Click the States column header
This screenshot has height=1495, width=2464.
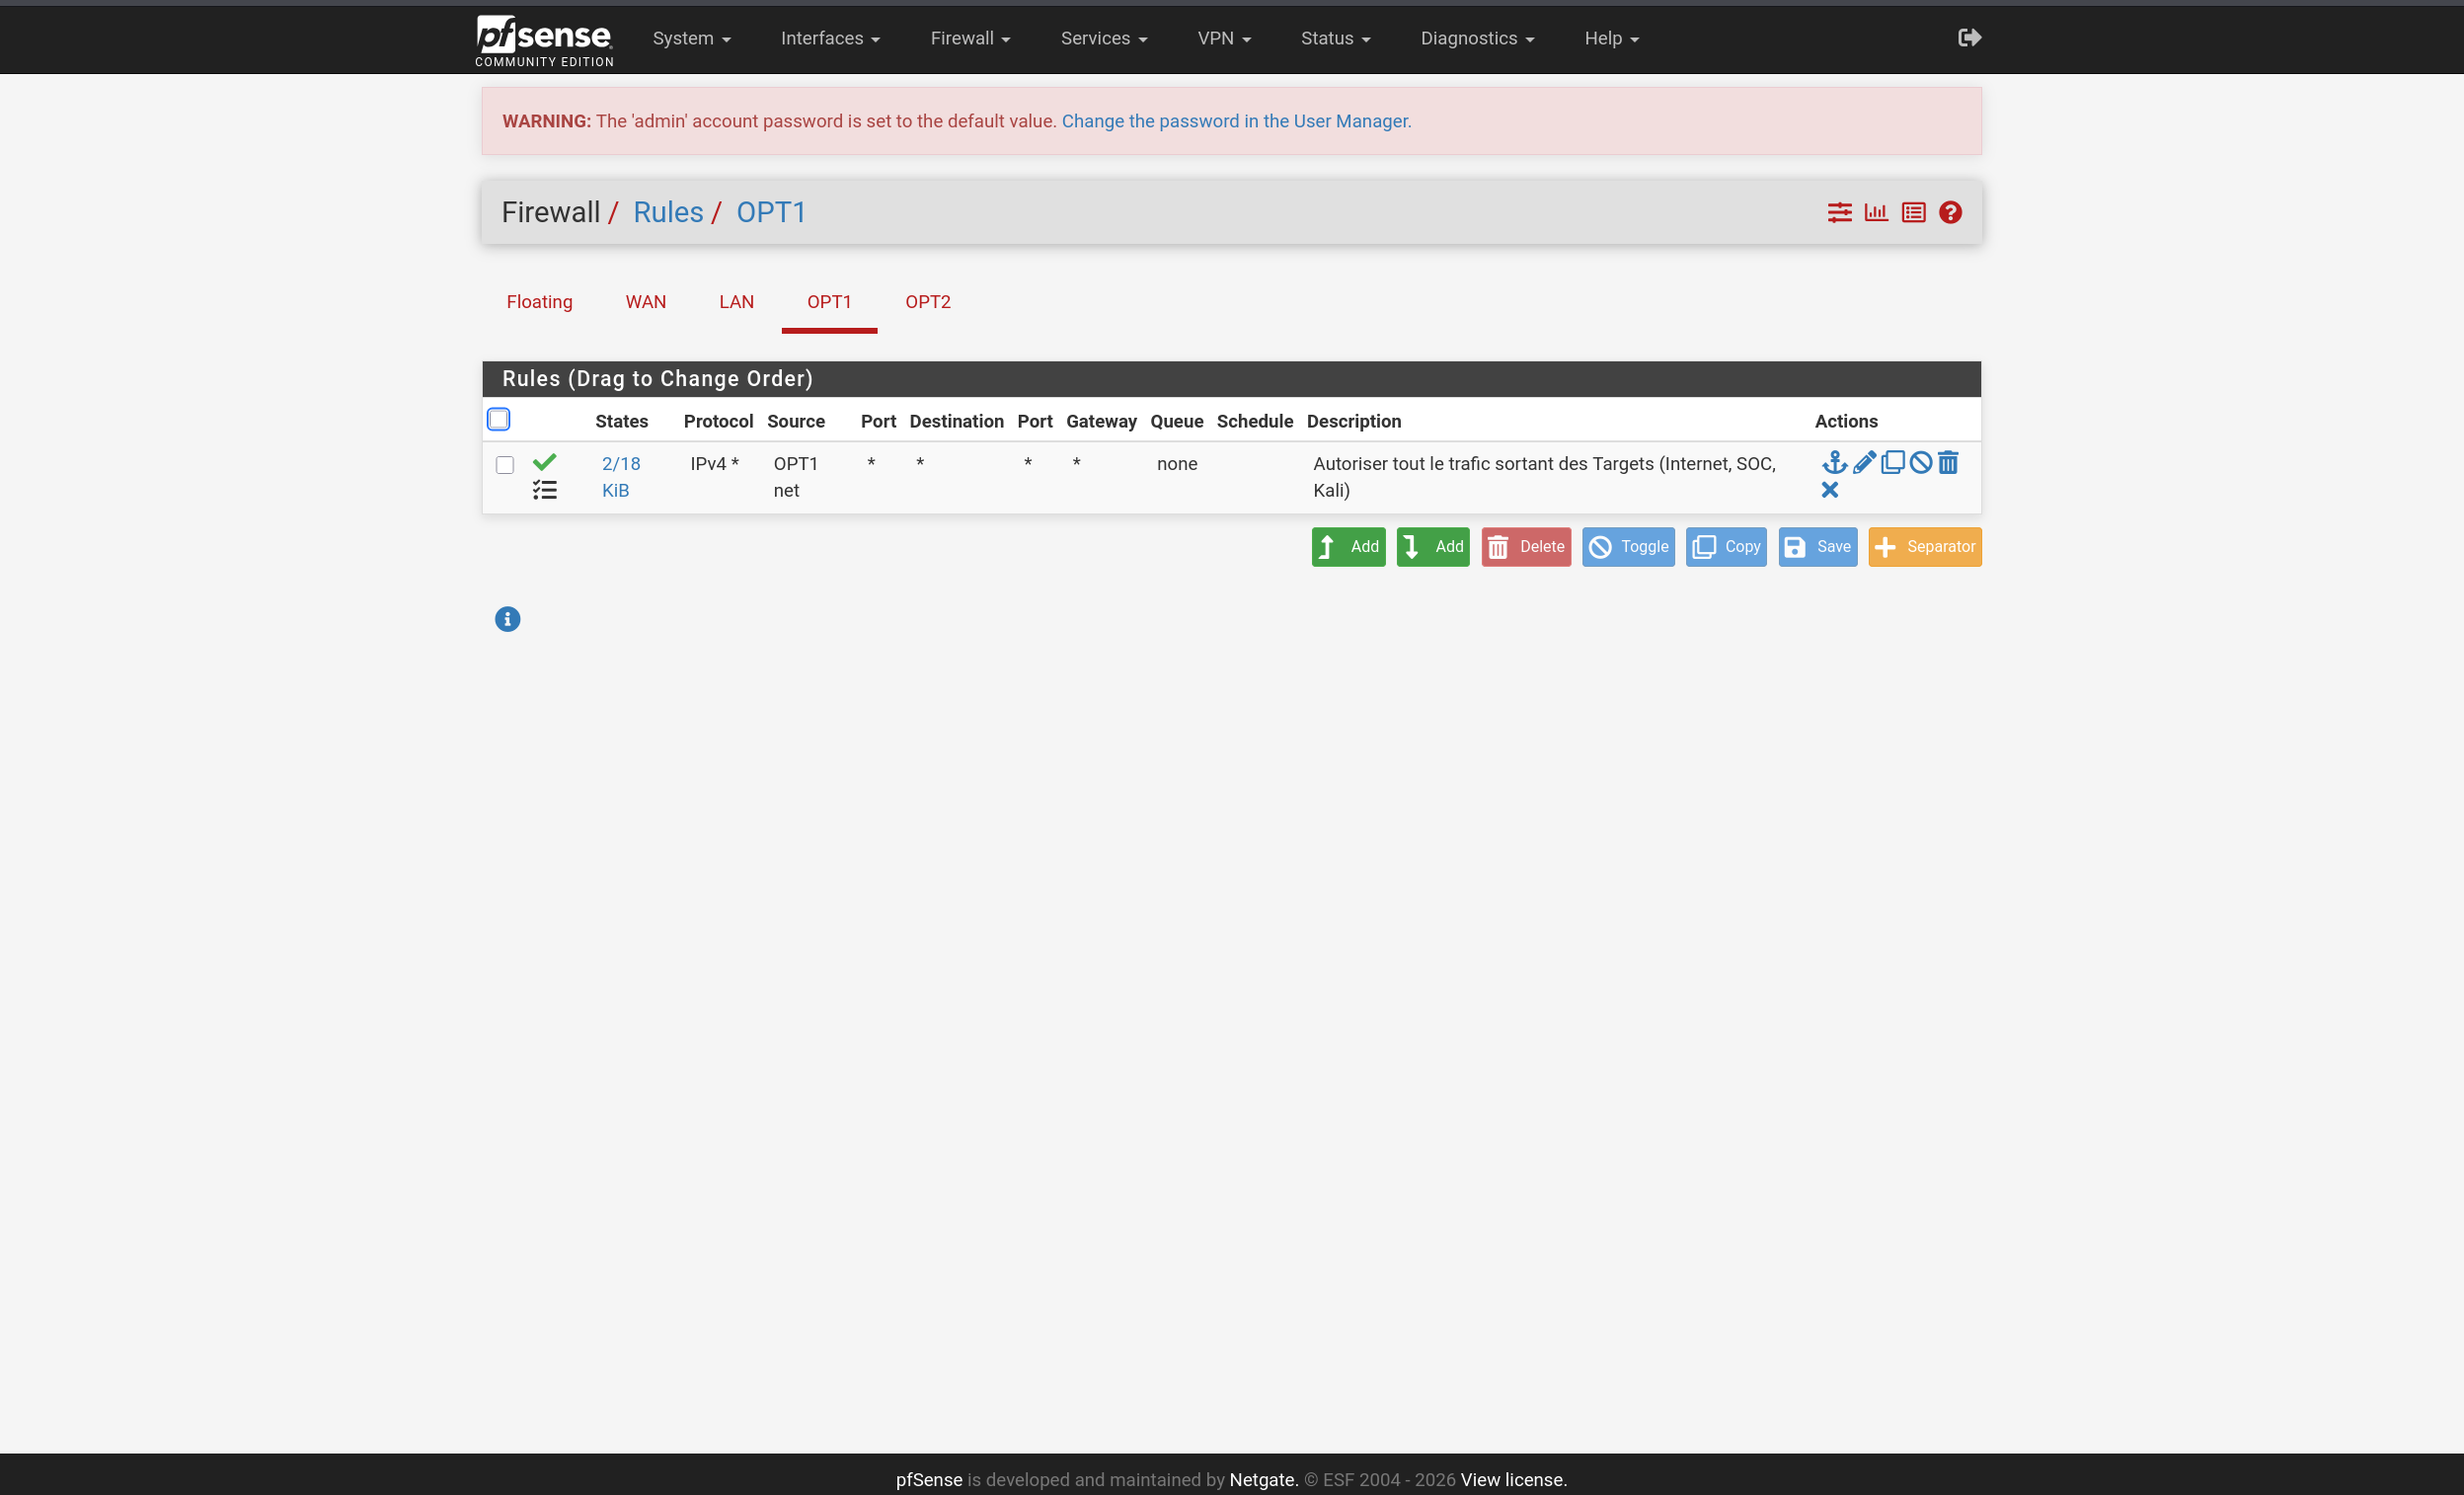tap(622, 421)
